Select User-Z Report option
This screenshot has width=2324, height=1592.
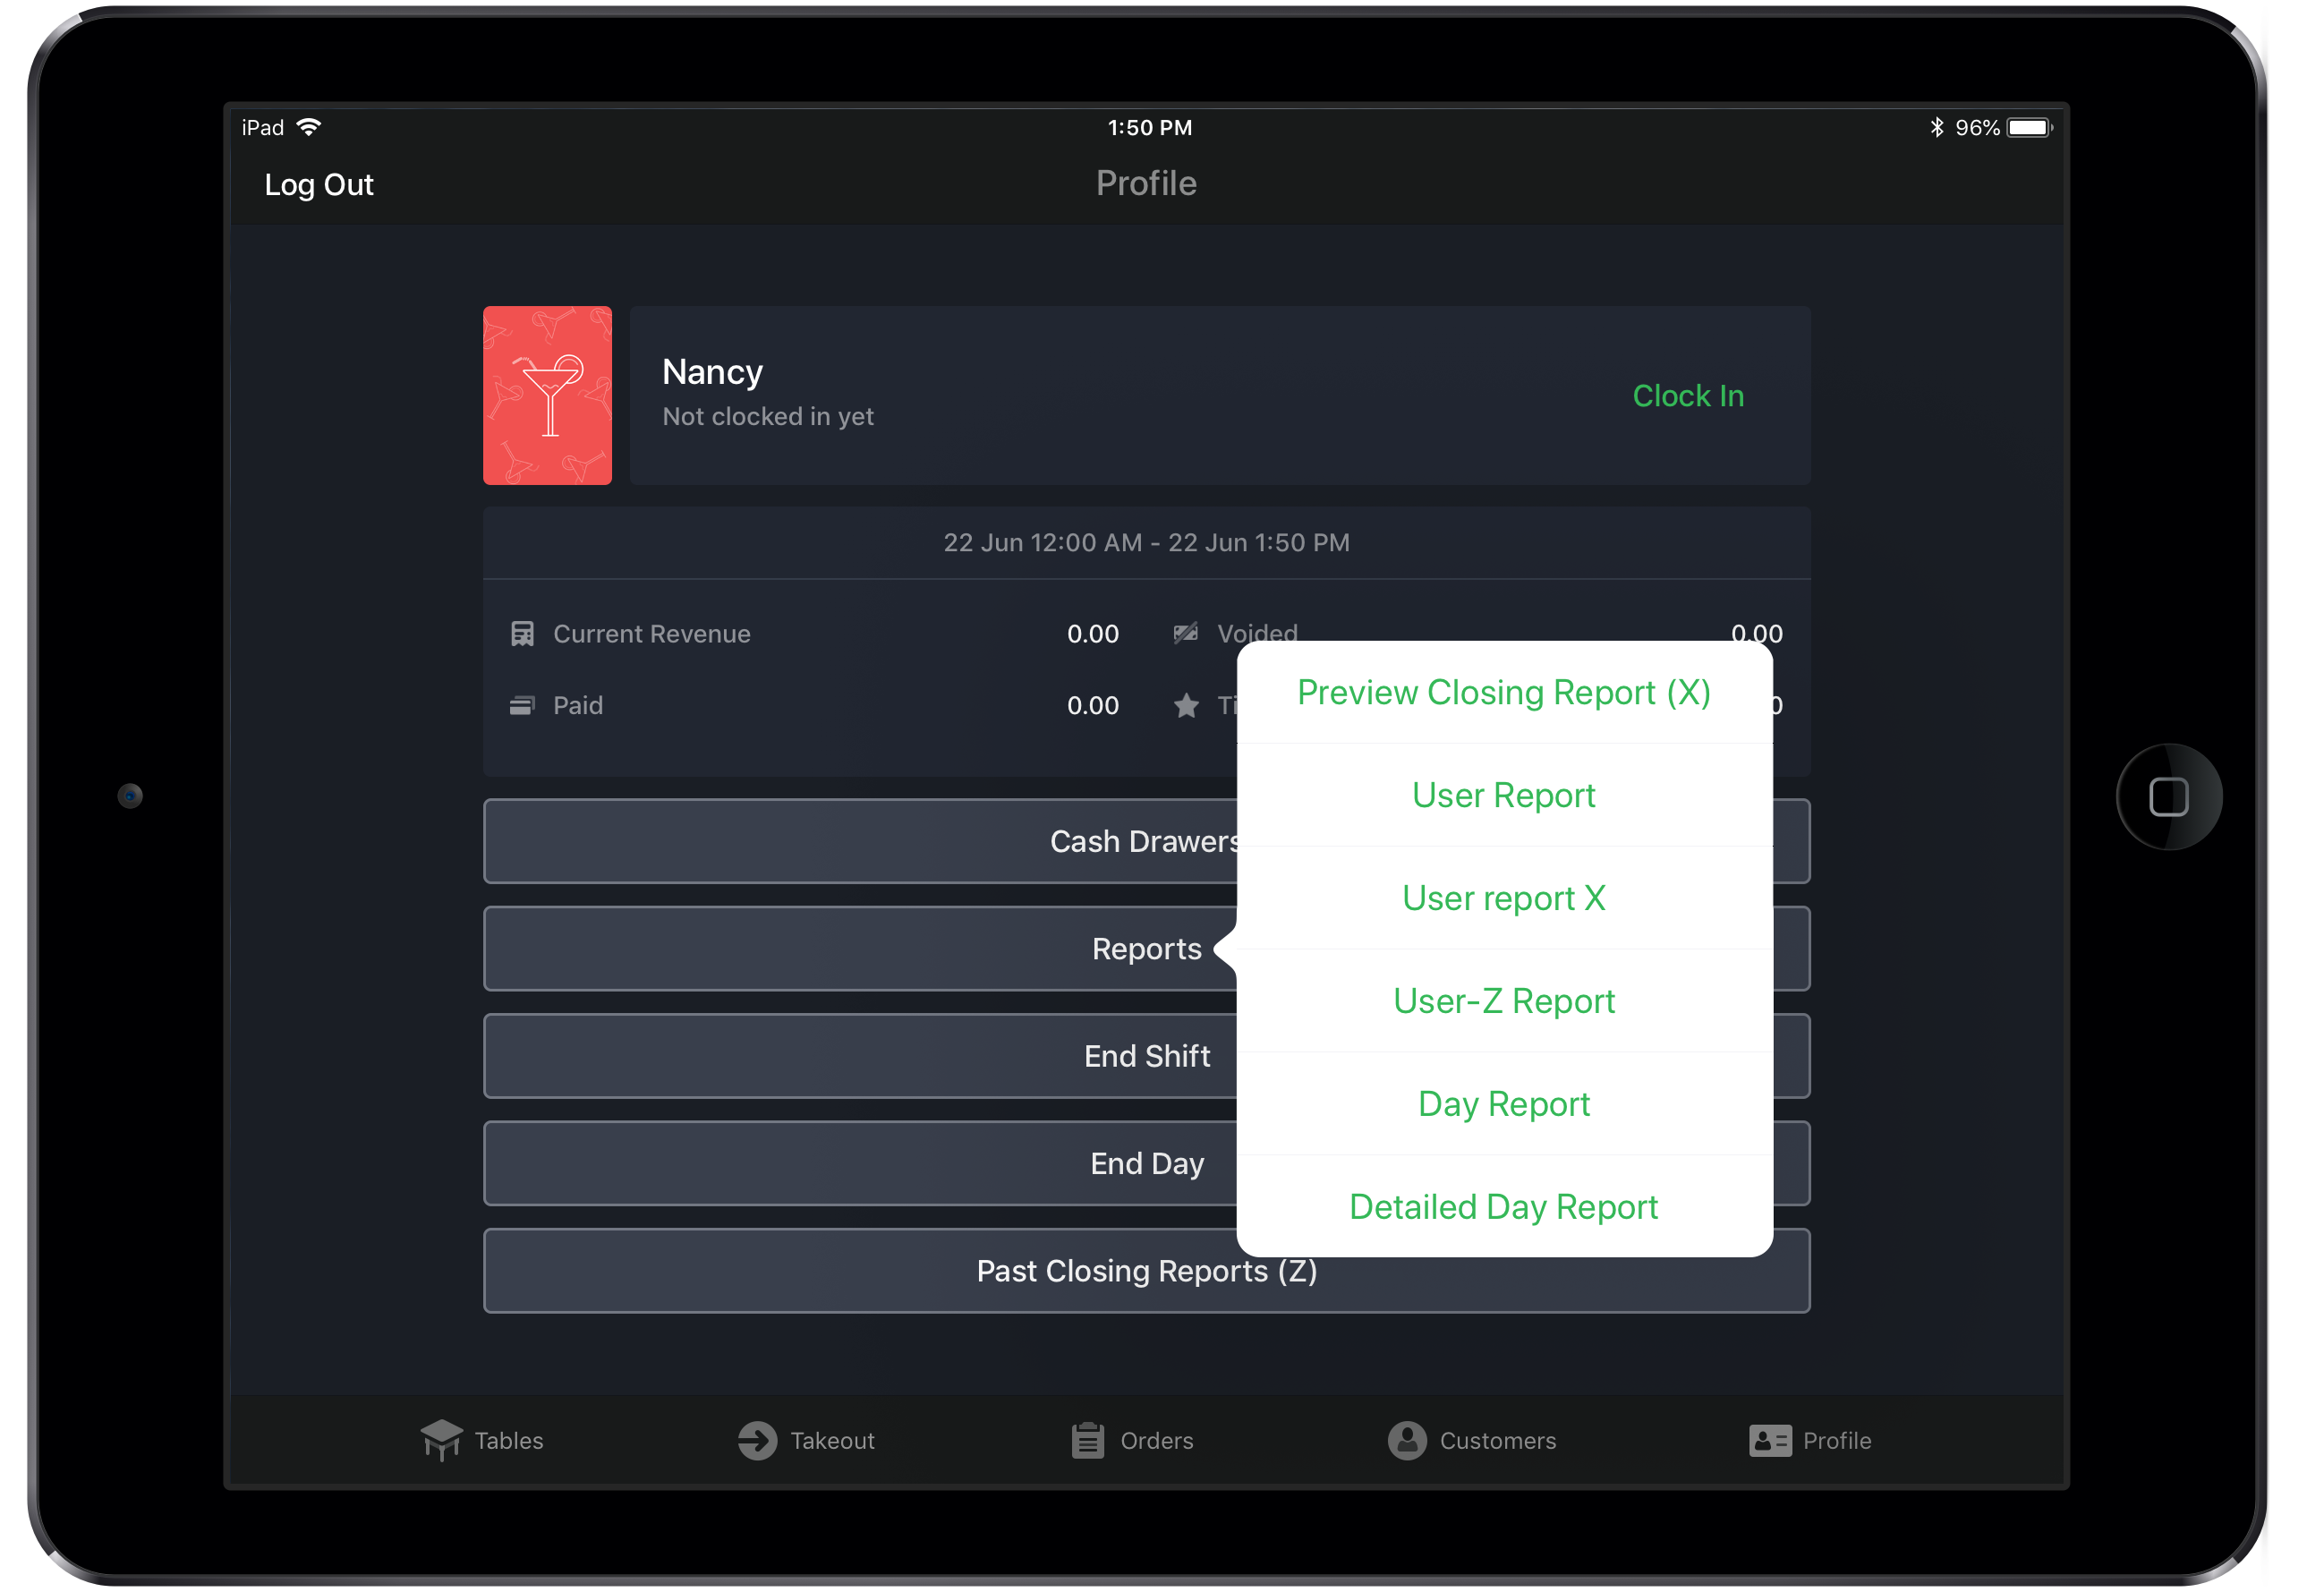click(1503, 1000)
